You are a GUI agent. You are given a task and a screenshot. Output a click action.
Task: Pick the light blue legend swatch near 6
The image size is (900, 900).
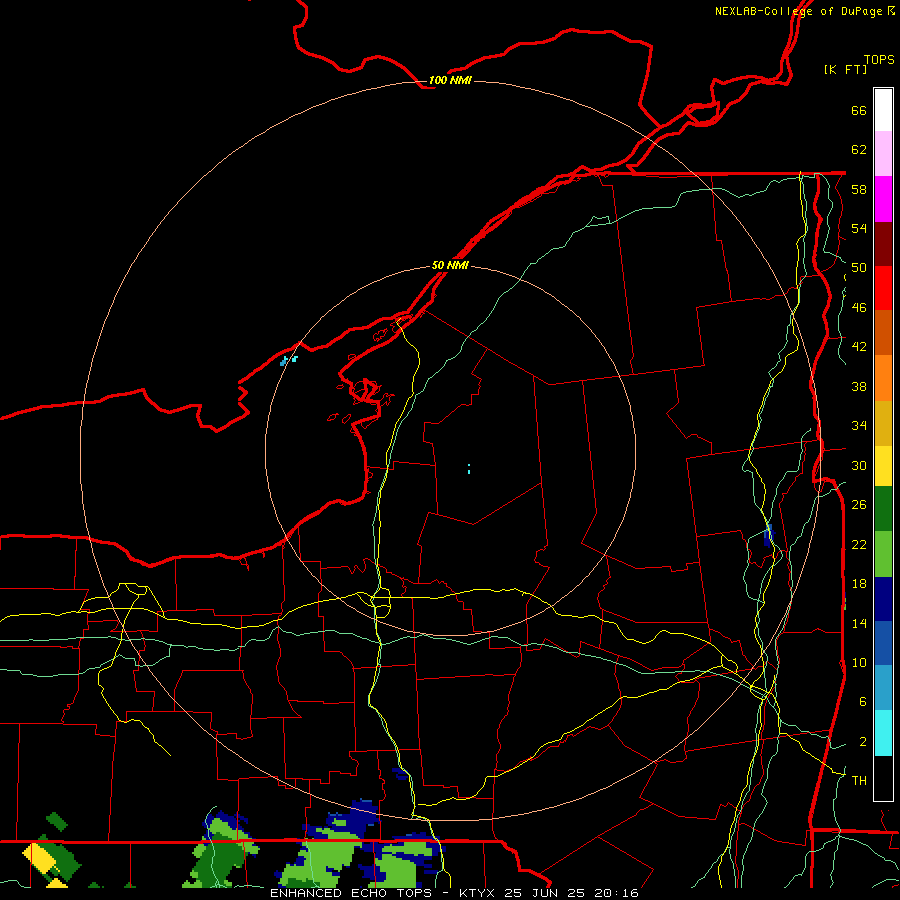click(x=883, y=688)
